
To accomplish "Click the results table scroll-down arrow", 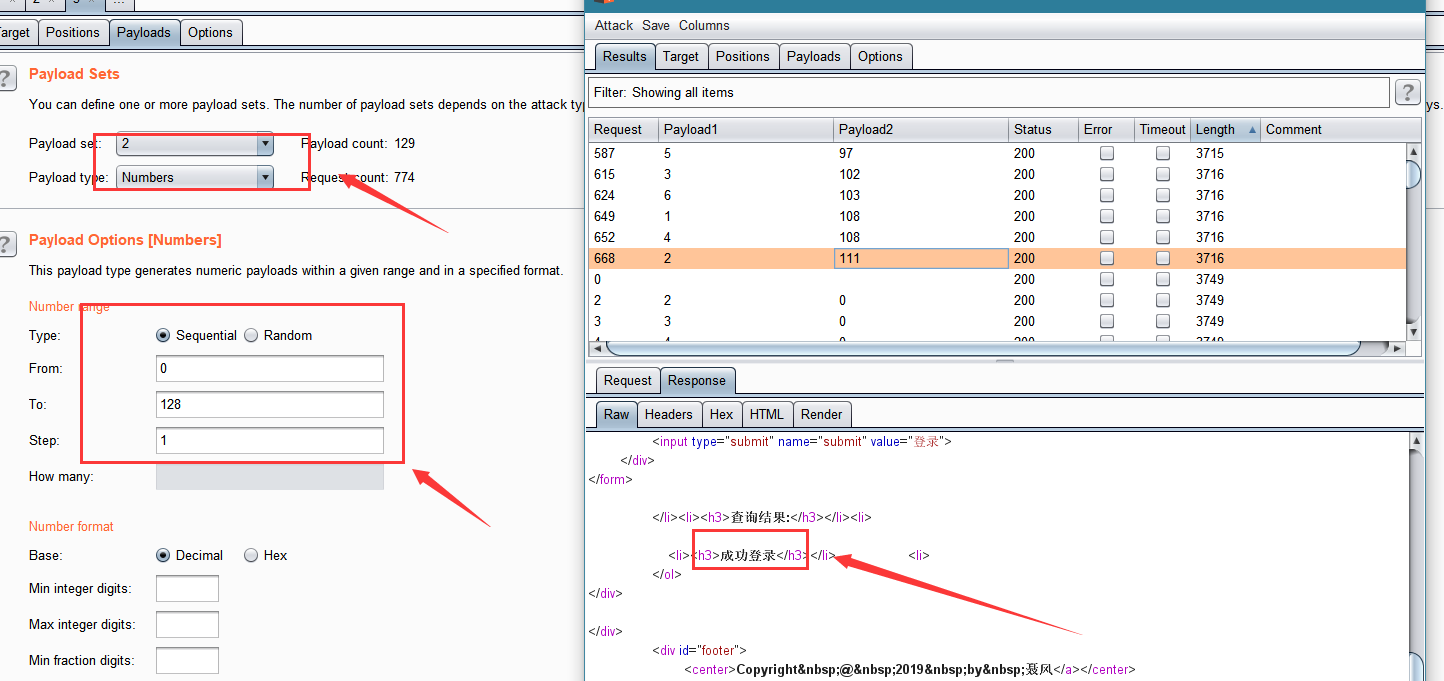I will point(1413,331).
